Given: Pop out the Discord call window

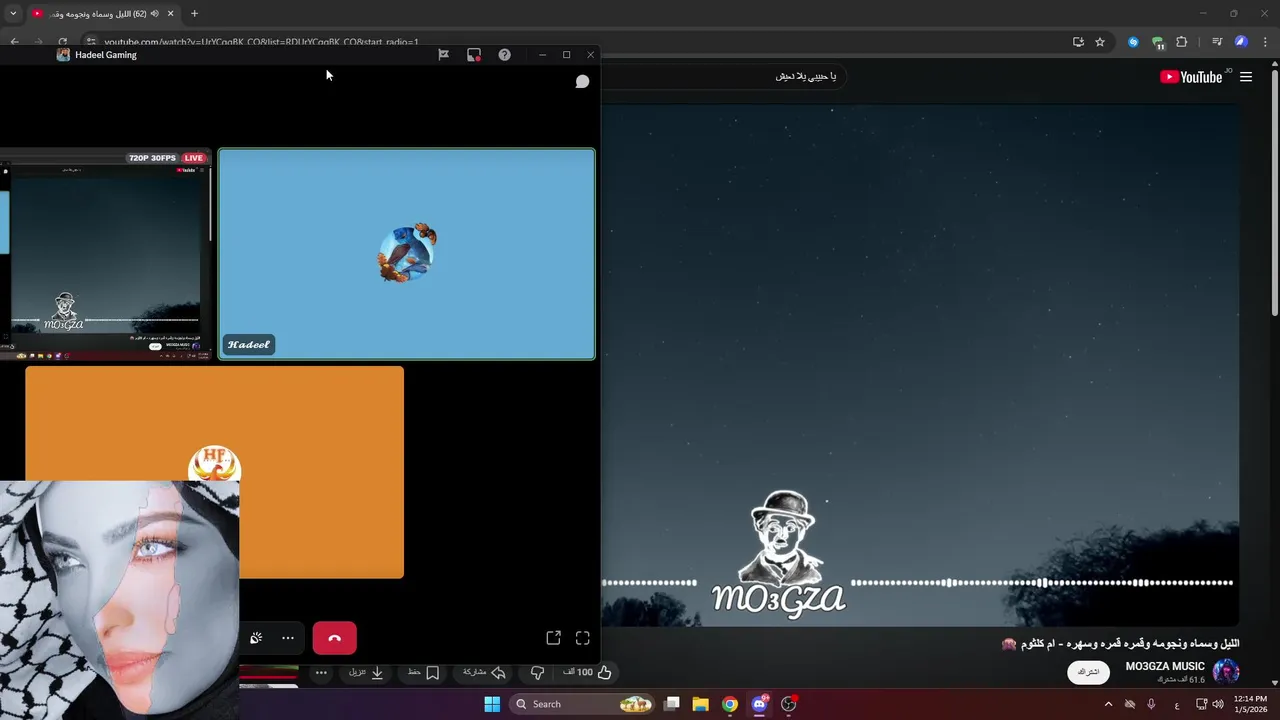Looking at the screenshot, I should (553, 638).
